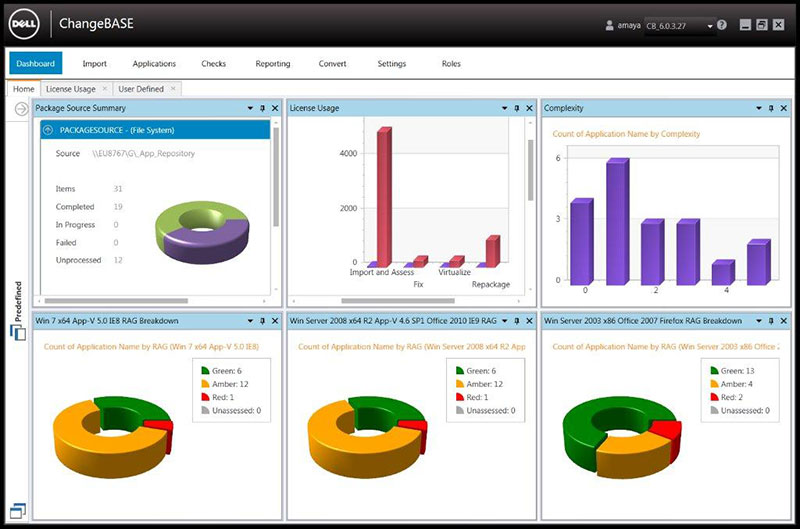Click the Predefined layouts icon in sidebar
The width and height of the screenshot is (800, 529).
coord(18,333)
